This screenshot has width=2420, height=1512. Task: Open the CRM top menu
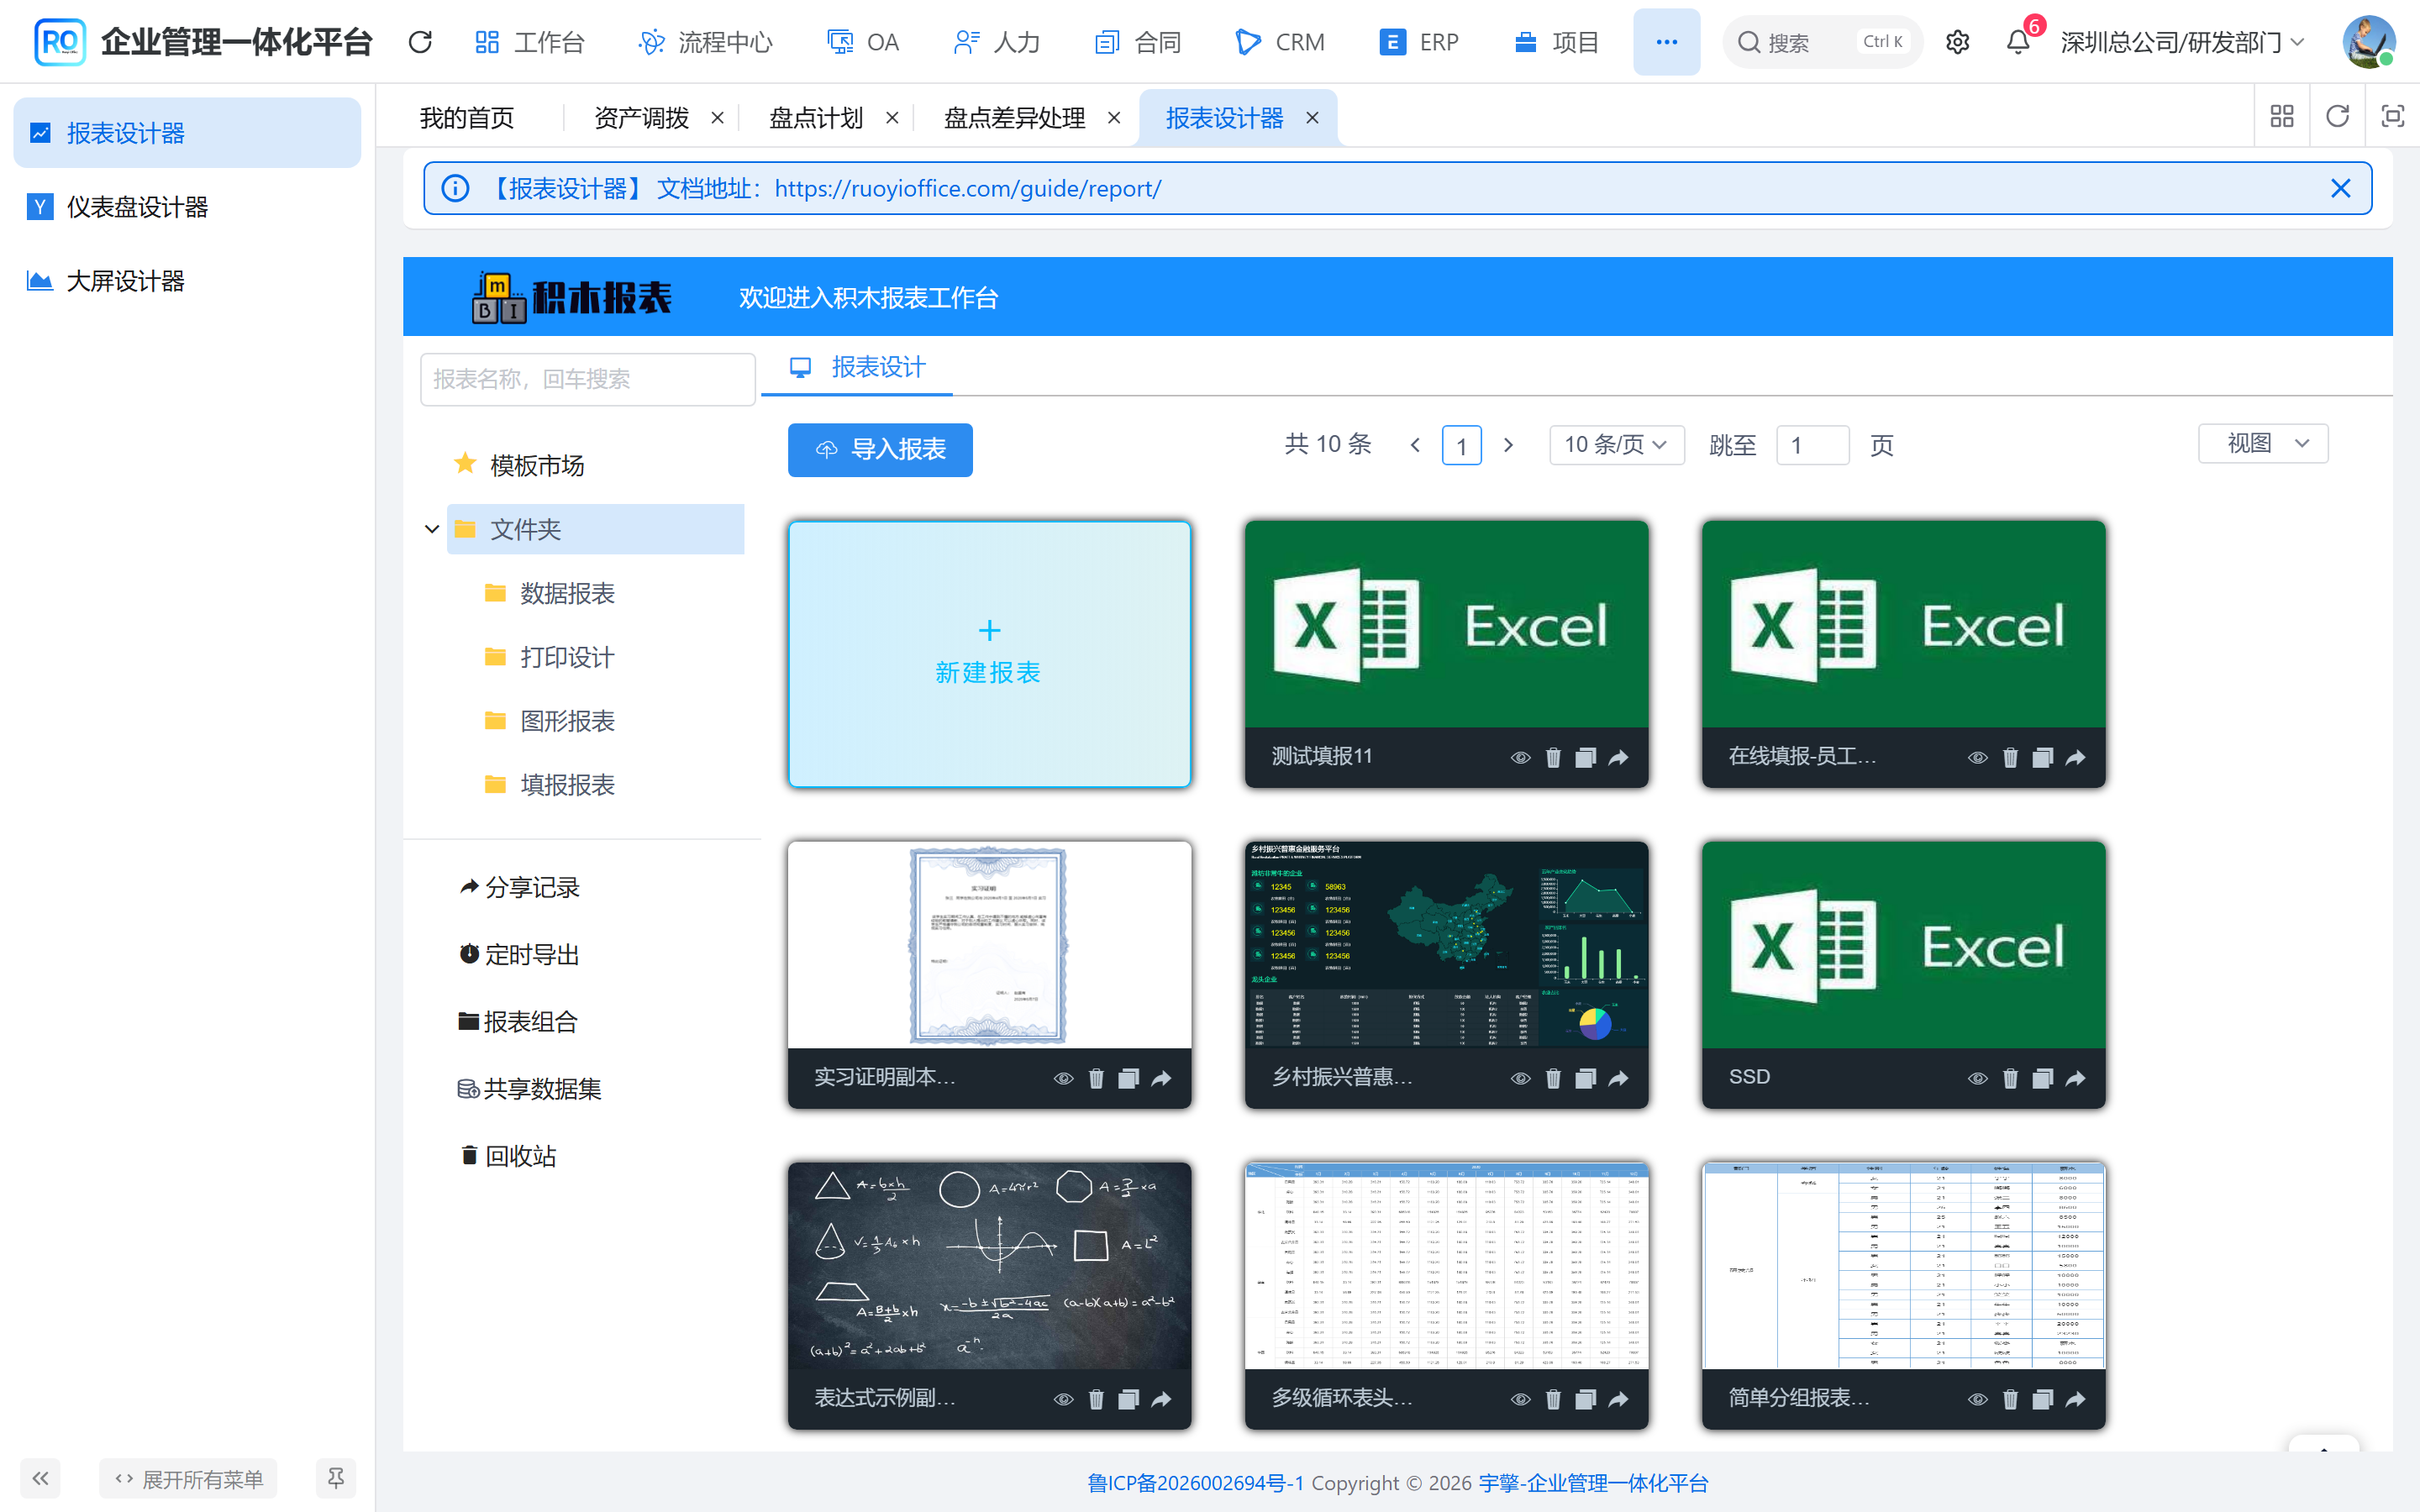pyautogui.click(x=1281, y=42)
